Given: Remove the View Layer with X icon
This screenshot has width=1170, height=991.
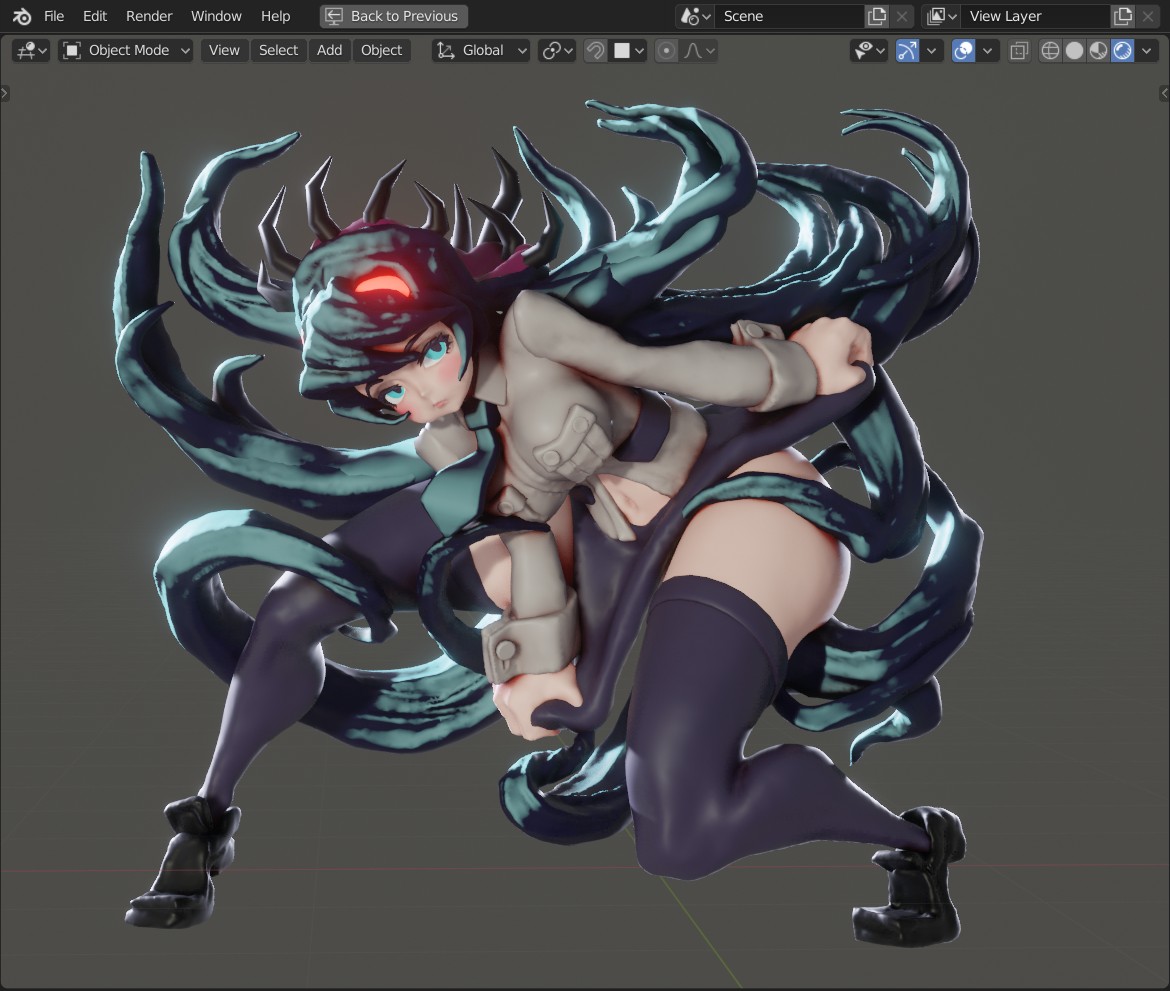Looking at the screenshot, I should click(1148, 16).
